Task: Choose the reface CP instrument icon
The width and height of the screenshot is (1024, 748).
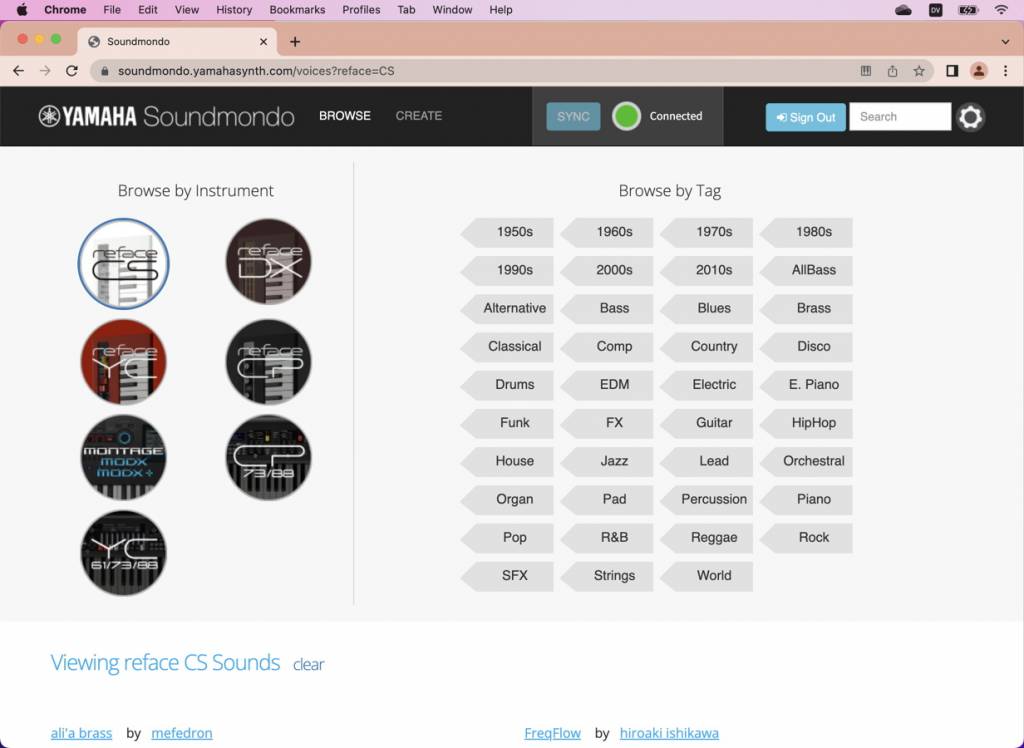Action: tap(267, 361)
